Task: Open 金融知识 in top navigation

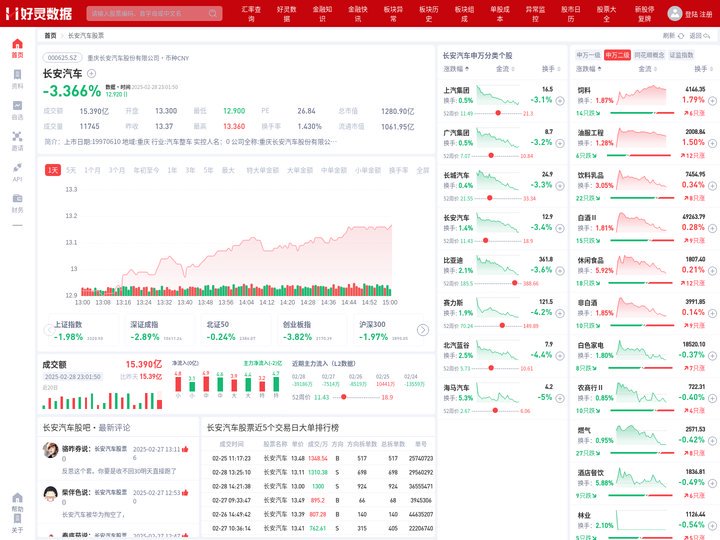Action: 322,14
